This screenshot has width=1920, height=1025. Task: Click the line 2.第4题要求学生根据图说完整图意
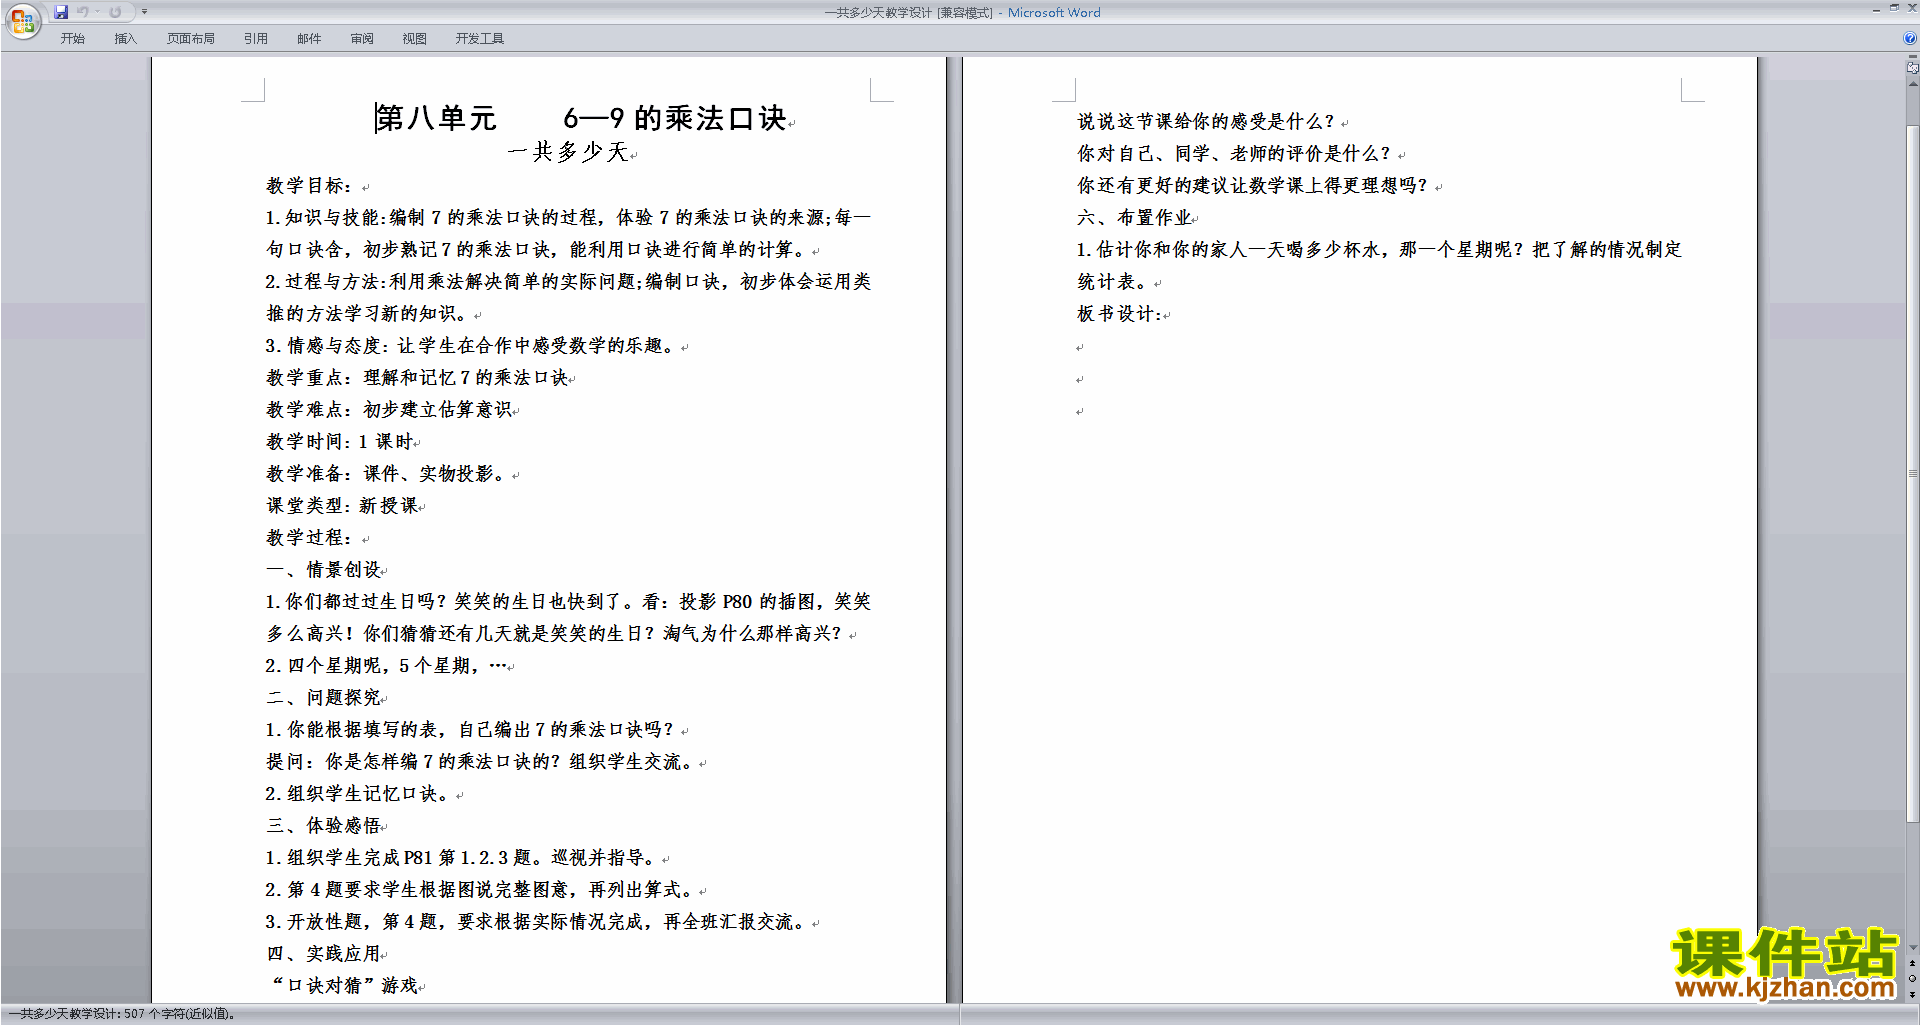coord(481,890)
